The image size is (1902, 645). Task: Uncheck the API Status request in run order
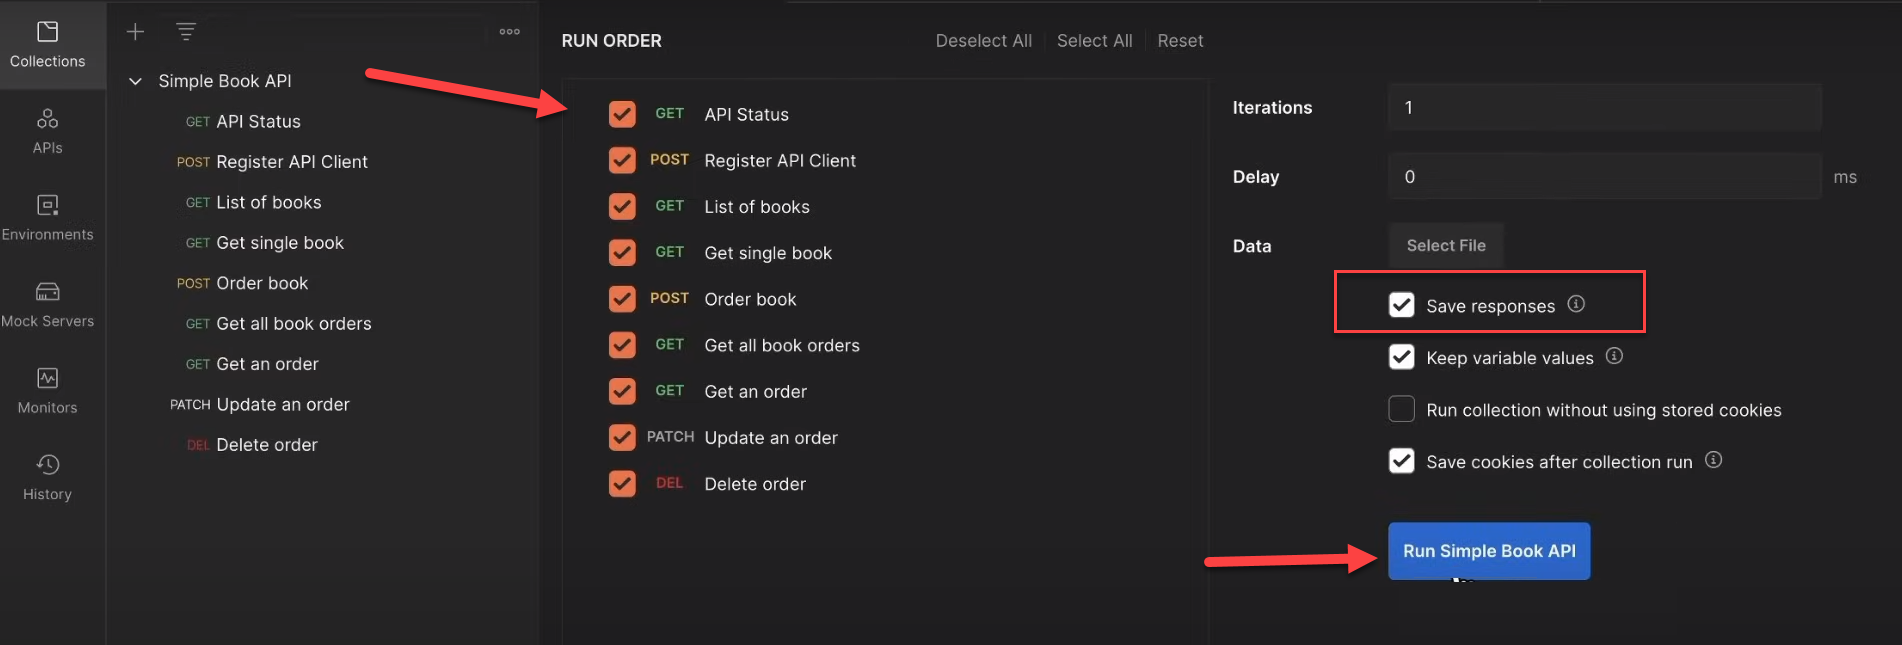(622, 114)
